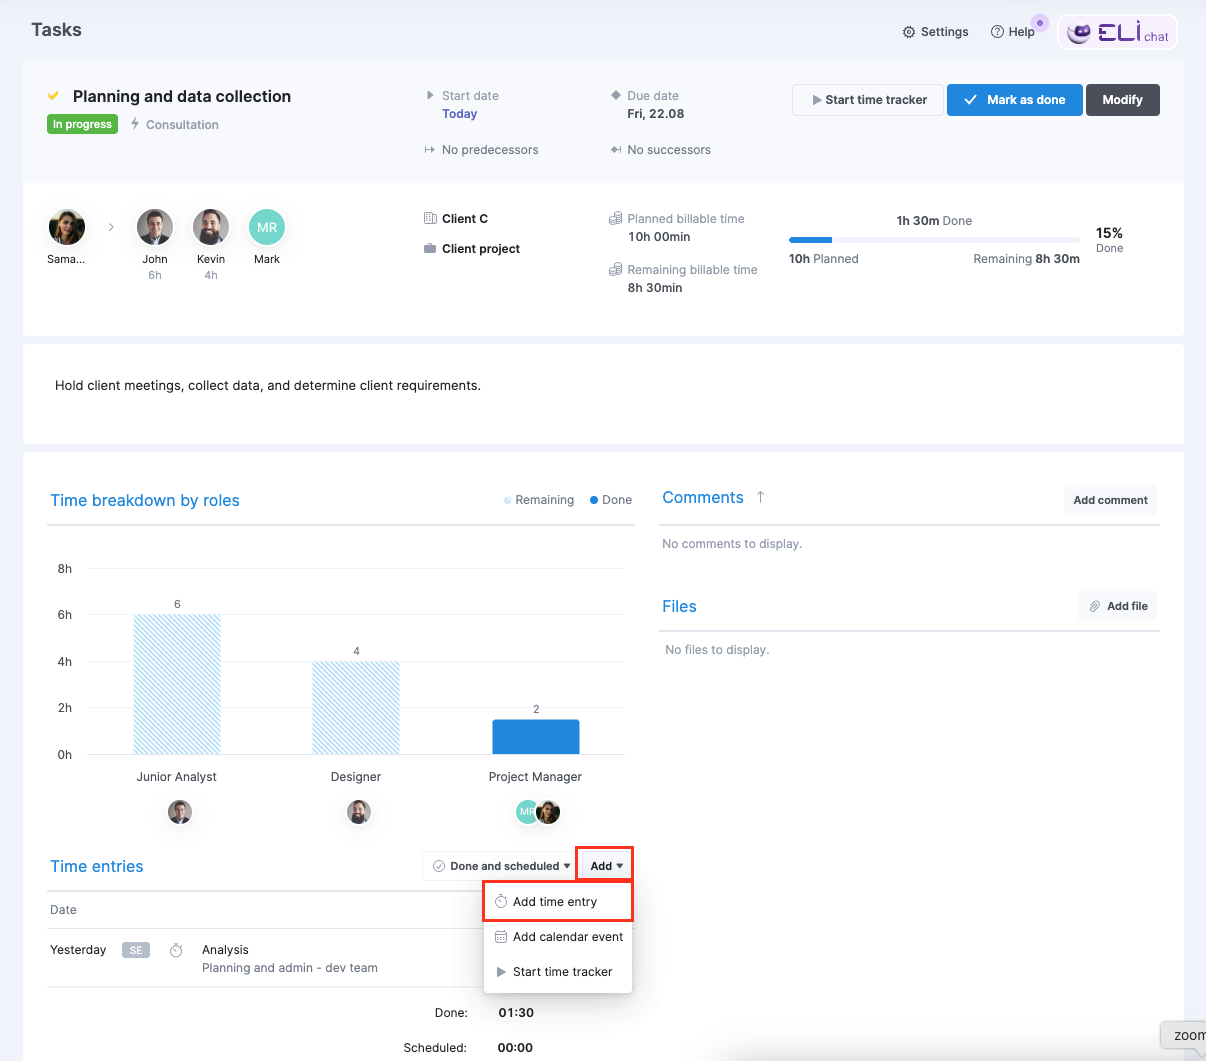Click Mark's MR avatar circle

(267, 227)
